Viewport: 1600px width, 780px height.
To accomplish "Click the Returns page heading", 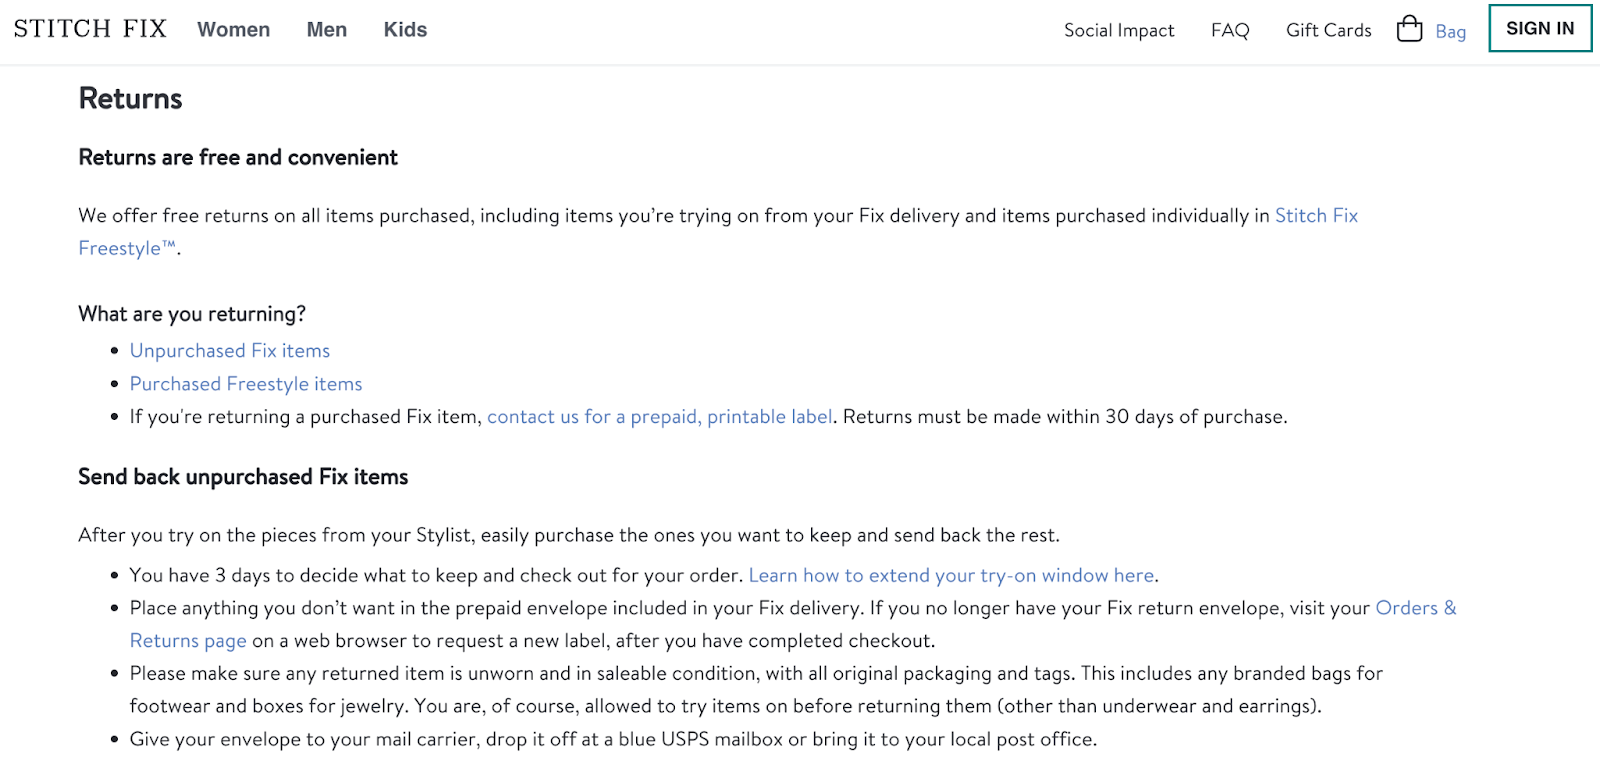I will (130, 99).
